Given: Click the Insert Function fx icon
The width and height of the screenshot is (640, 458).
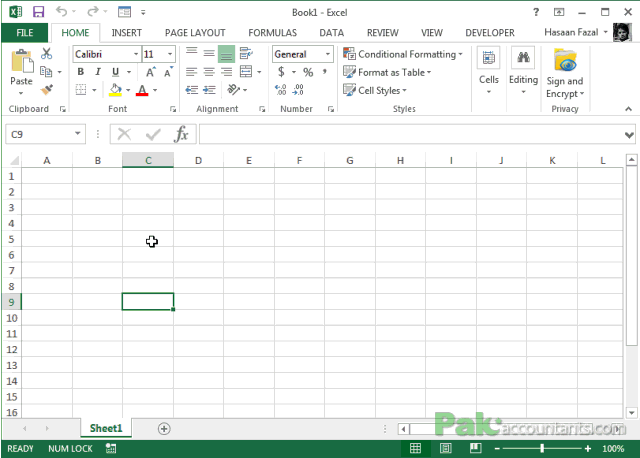Looking at the screenshot, I should [181, 134].
